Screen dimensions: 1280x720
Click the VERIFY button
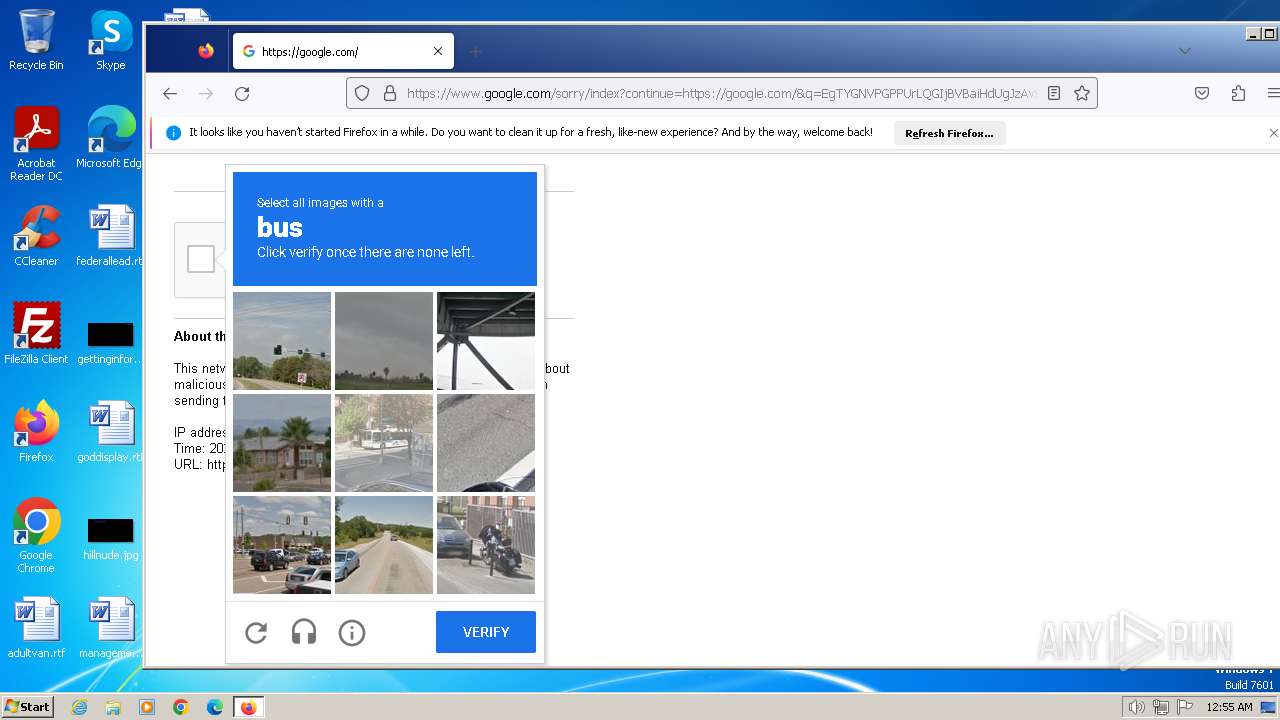pos(486,632)
